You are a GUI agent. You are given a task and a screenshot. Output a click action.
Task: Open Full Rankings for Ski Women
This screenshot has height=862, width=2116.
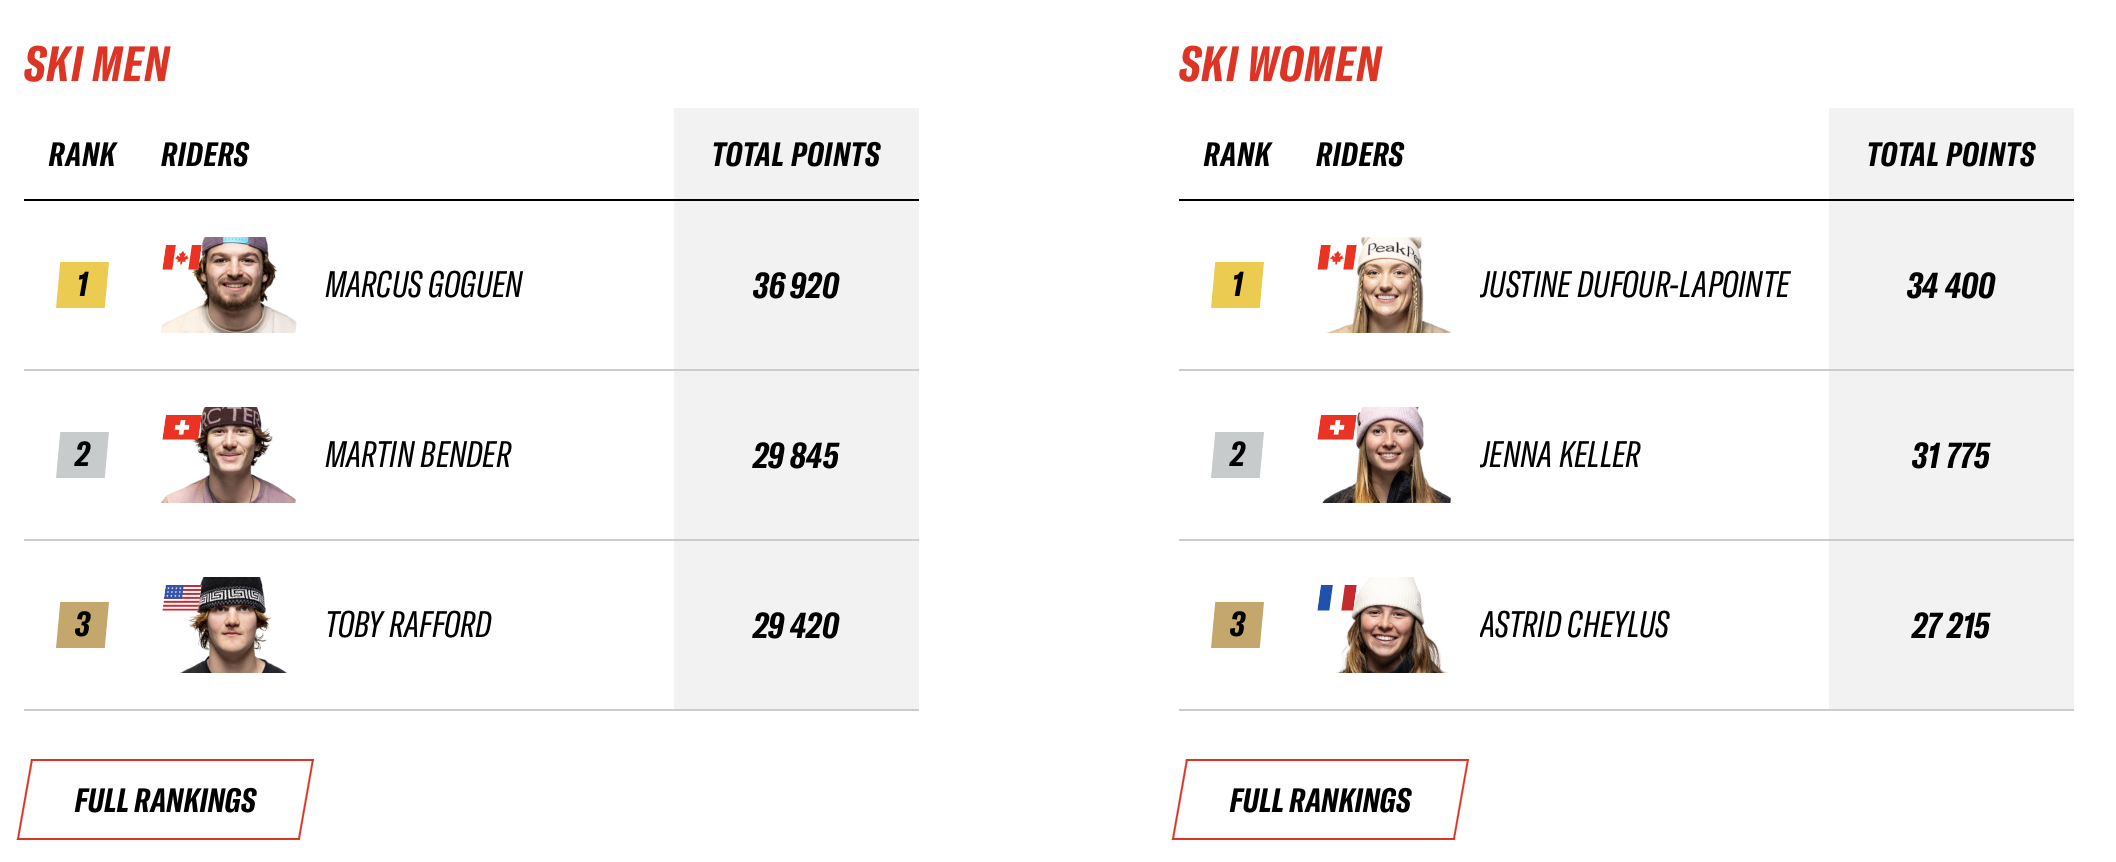pos(1320,800)
